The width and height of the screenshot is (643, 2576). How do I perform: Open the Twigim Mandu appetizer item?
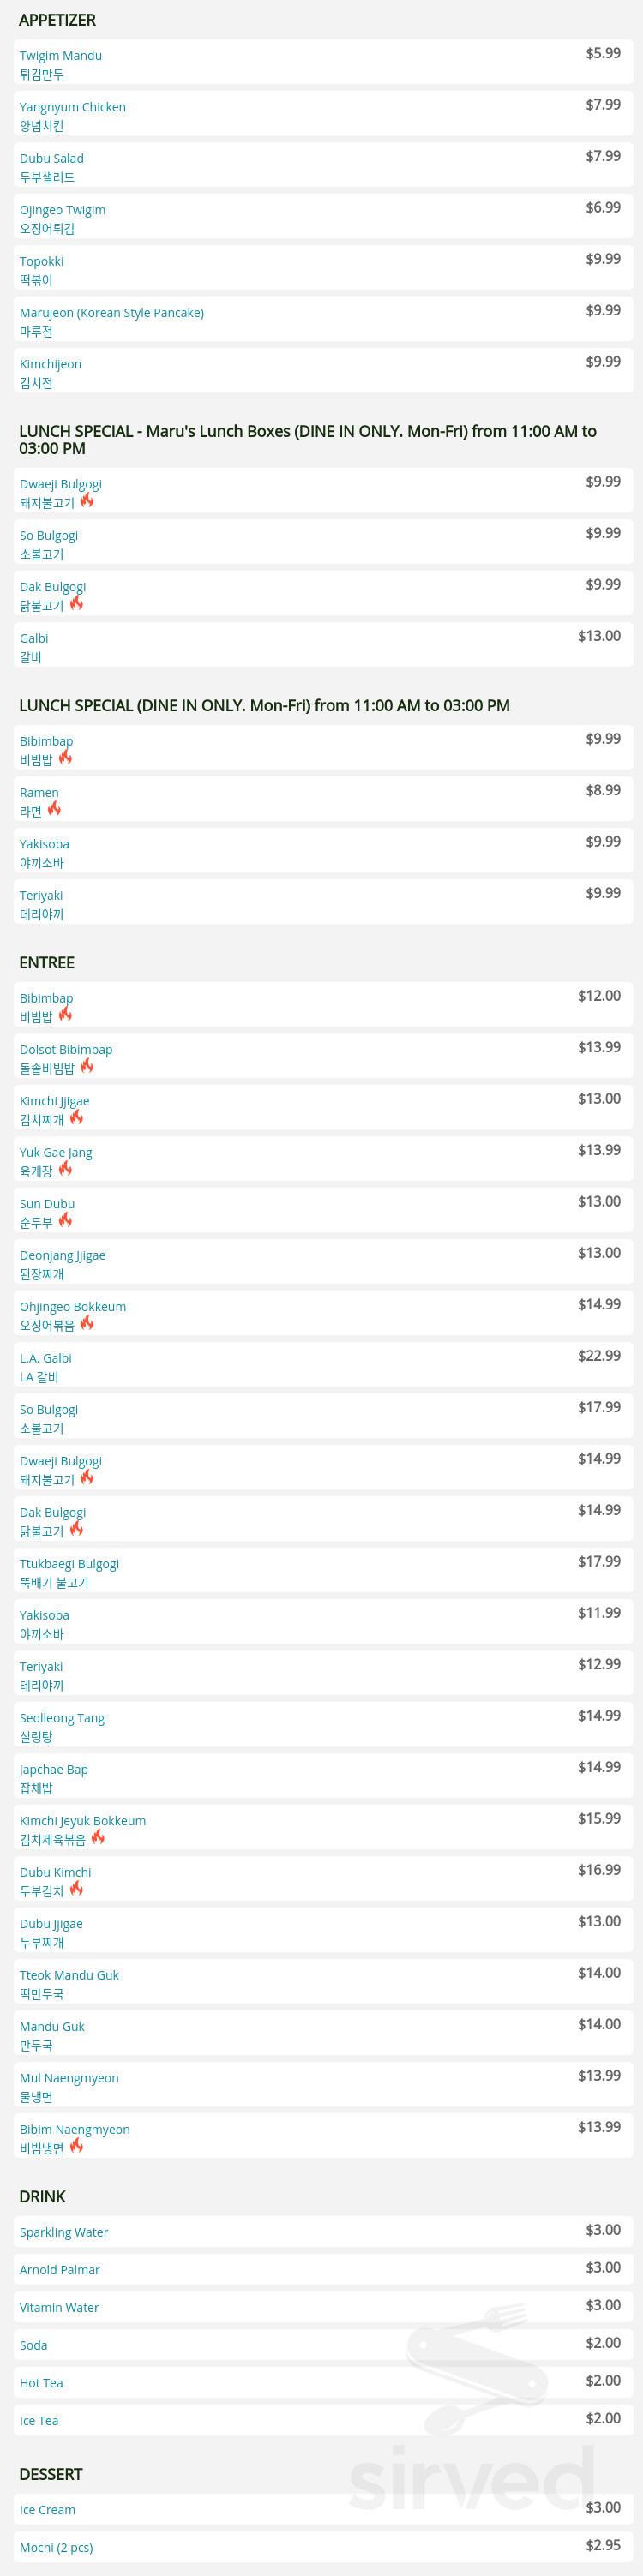(323, 62)
